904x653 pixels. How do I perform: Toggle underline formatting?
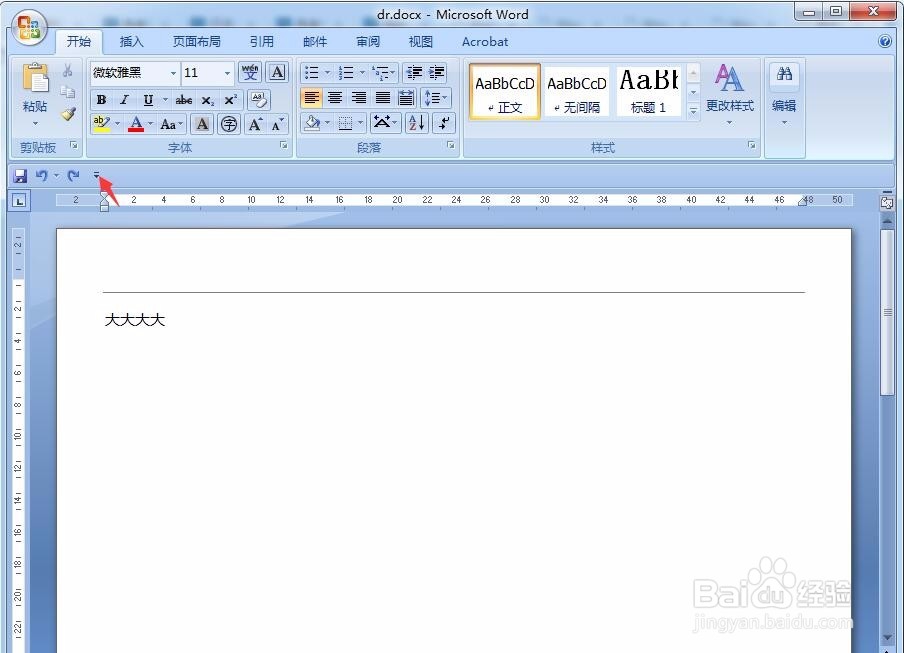click(148, 100)
